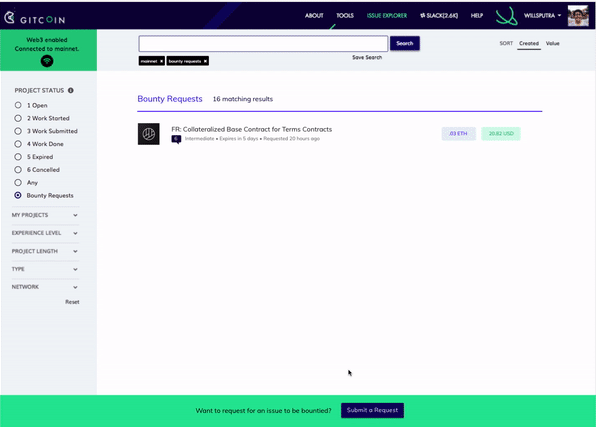This screenshot has height=427, width=596.
Task: Click the project avatar of the FR bounty
Action: pos(149,134)
